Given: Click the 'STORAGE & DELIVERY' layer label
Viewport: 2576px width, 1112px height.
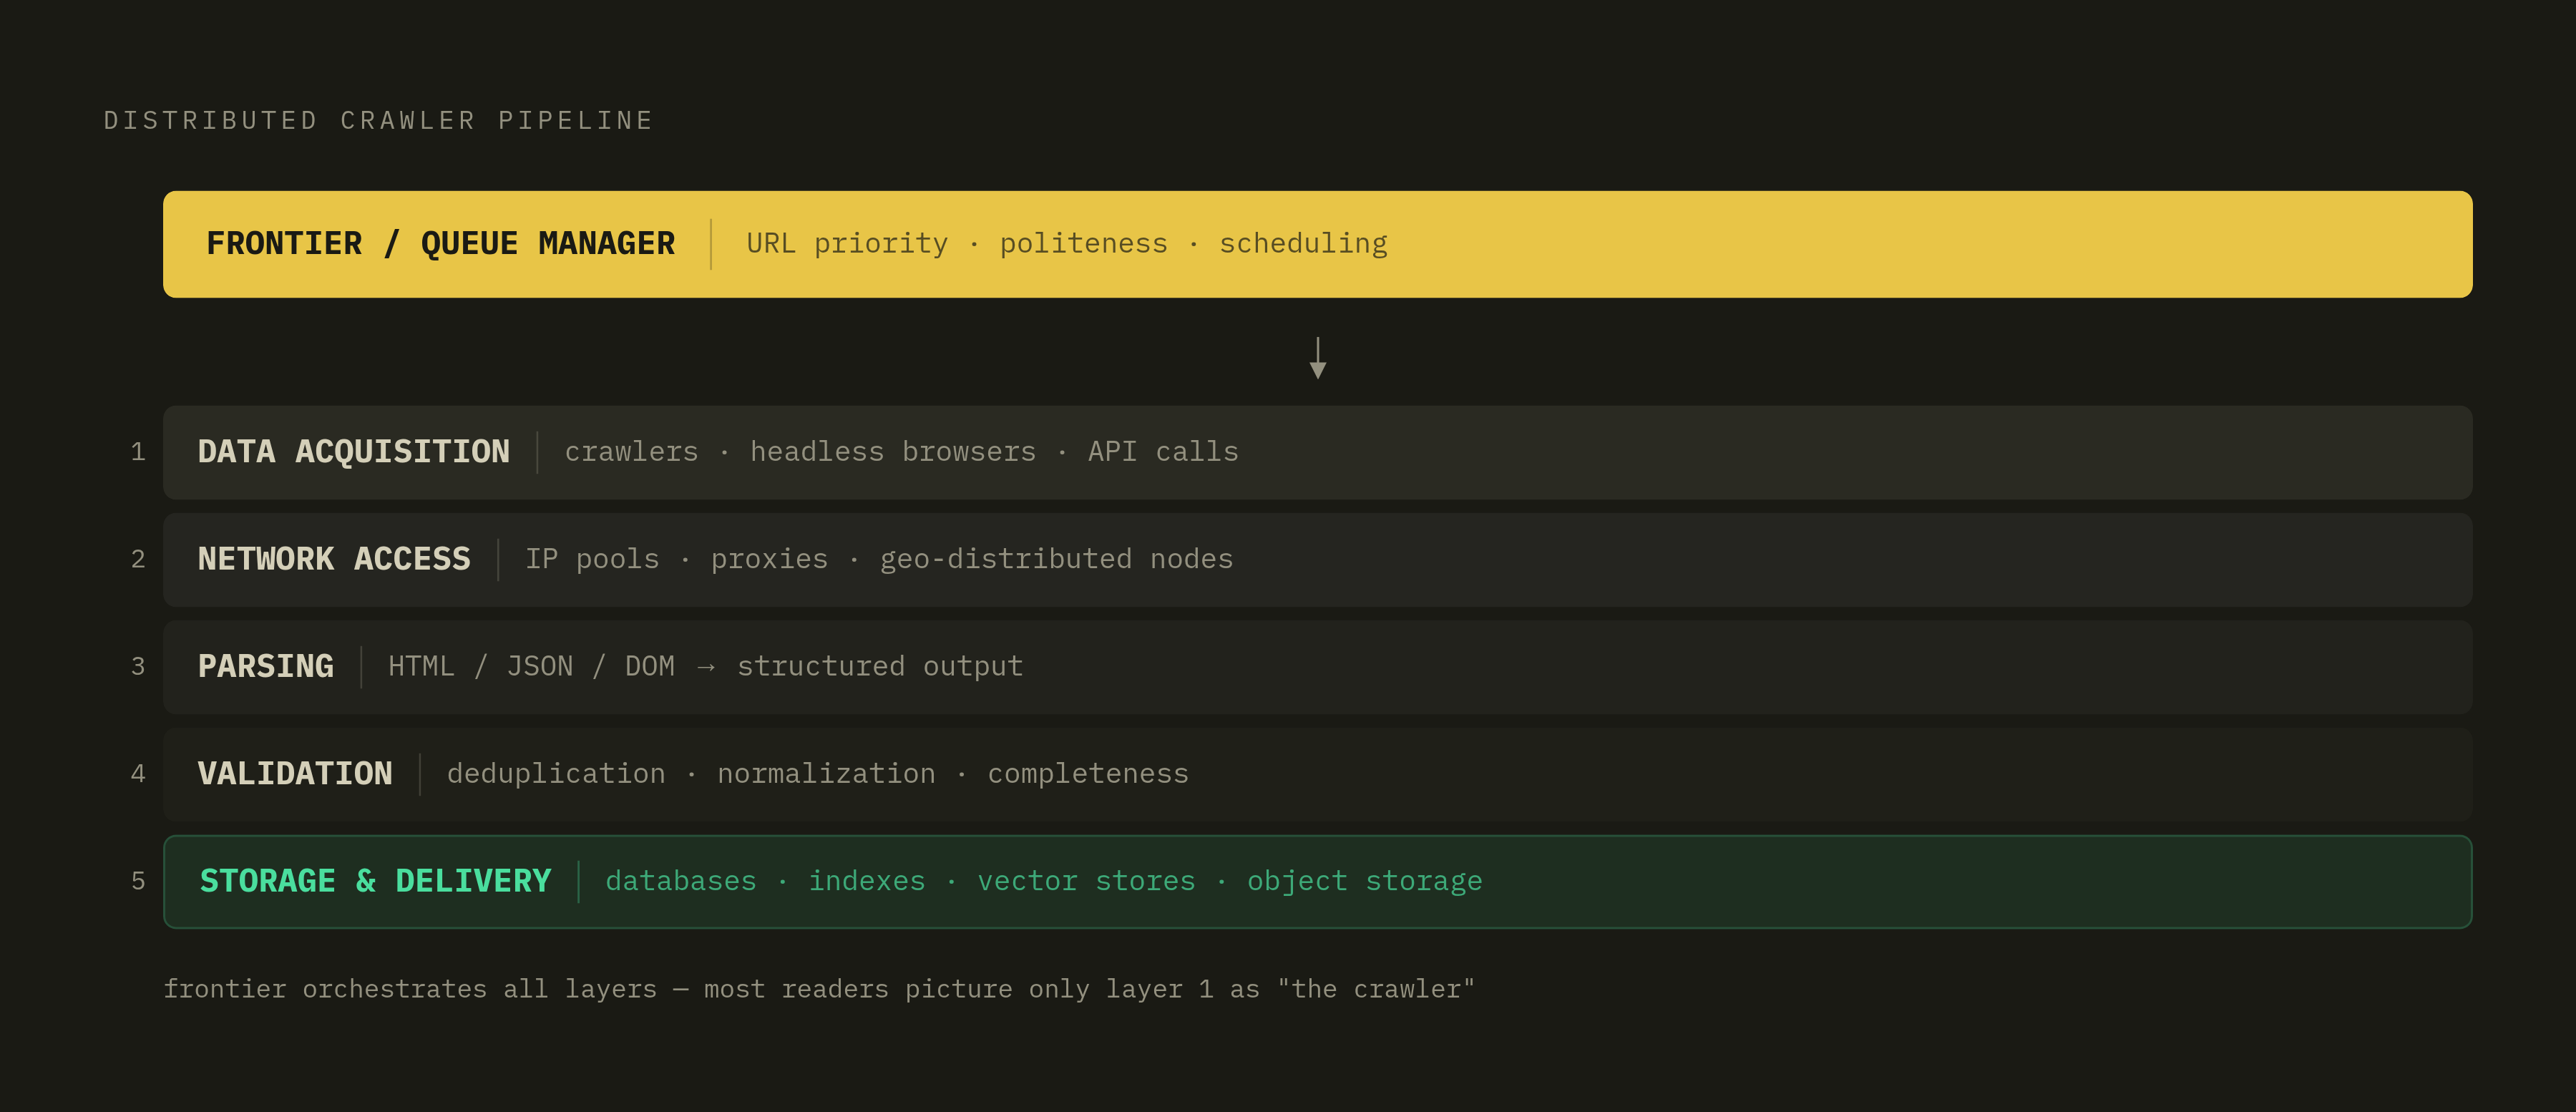Looking at the screenshot, I should pos(376,881).
